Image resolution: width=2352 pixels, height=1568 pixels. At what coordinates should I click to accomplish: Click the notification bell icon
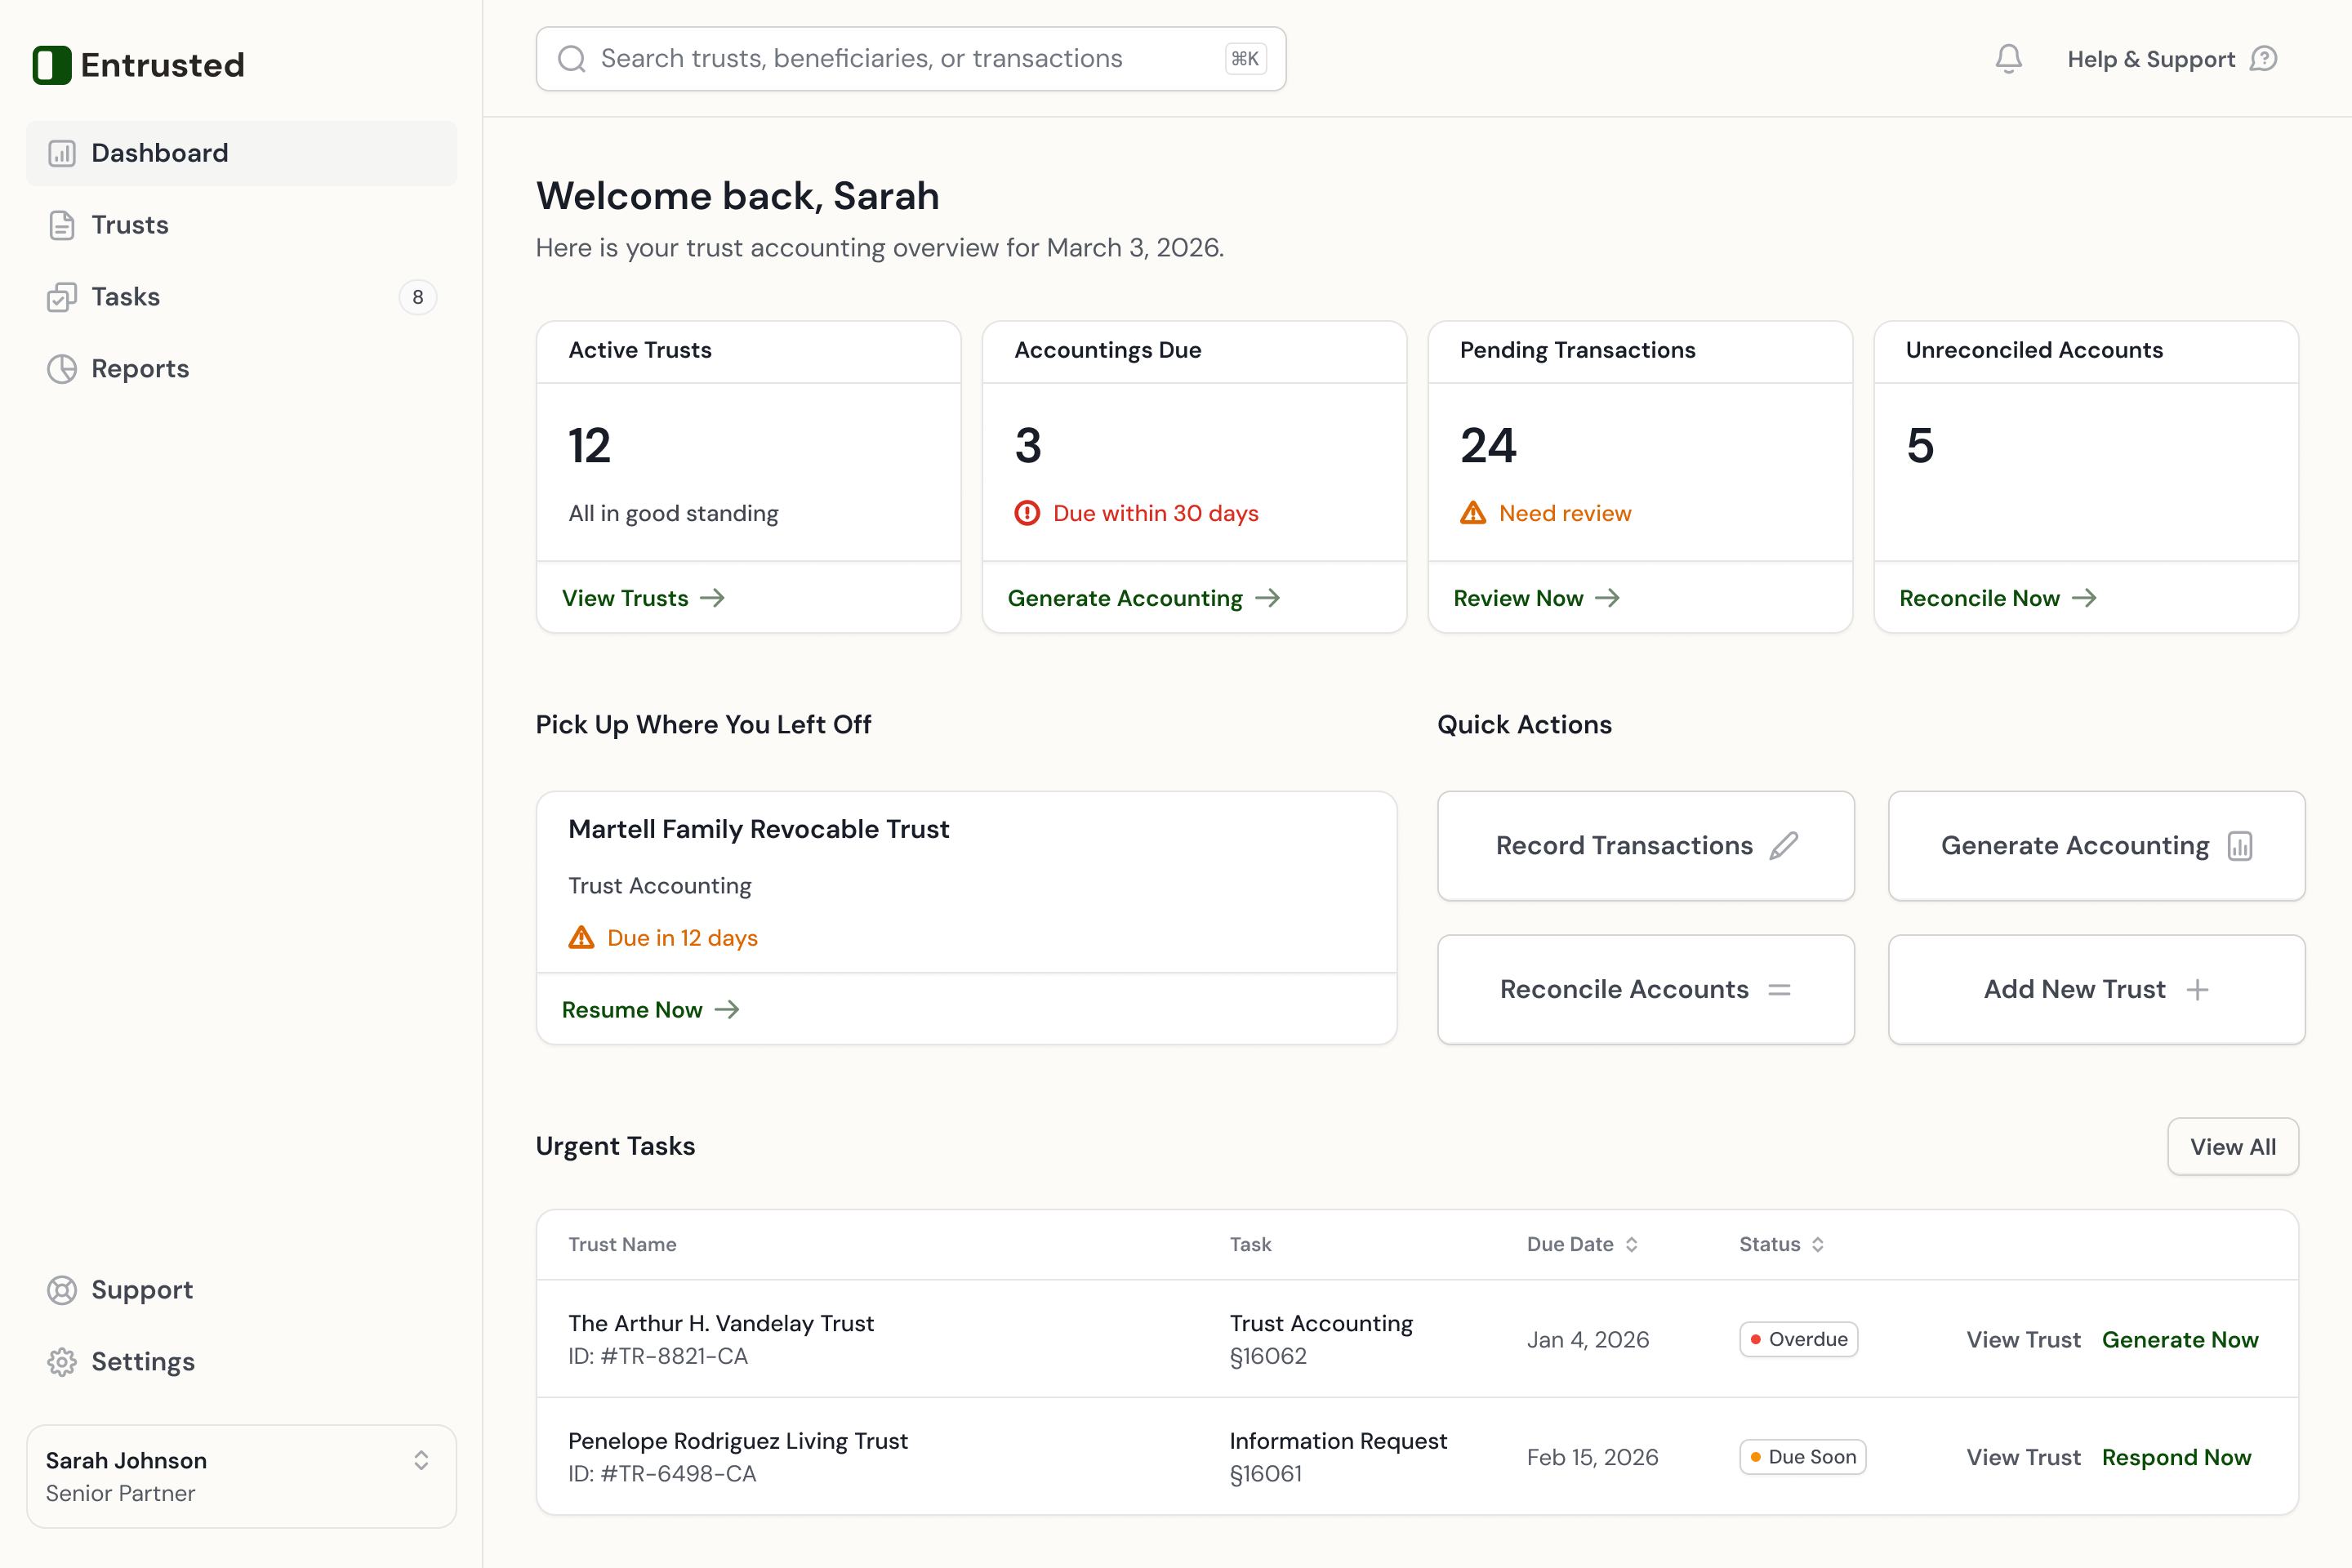point(2008,59)
